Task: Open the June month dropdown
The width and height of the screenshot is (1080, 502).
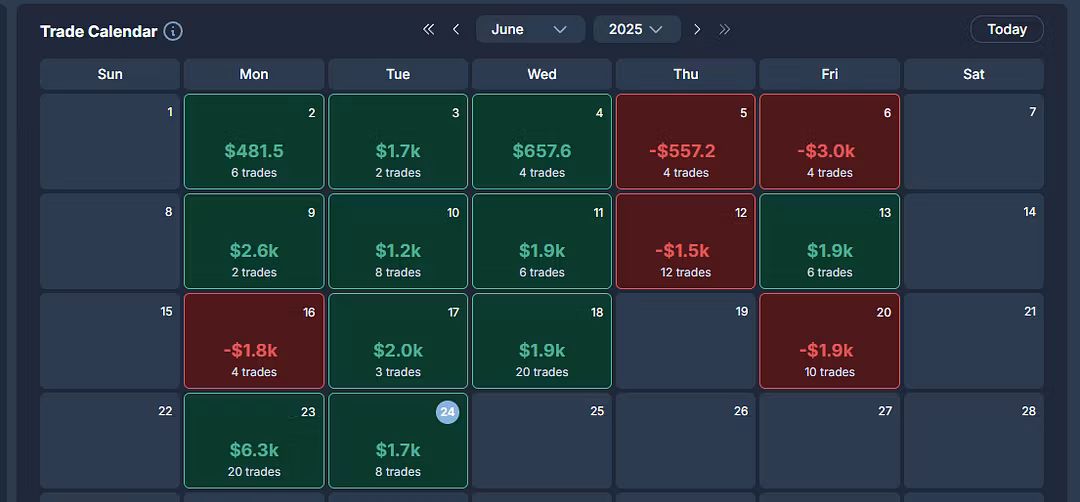Action: click(x=530, y=29)
